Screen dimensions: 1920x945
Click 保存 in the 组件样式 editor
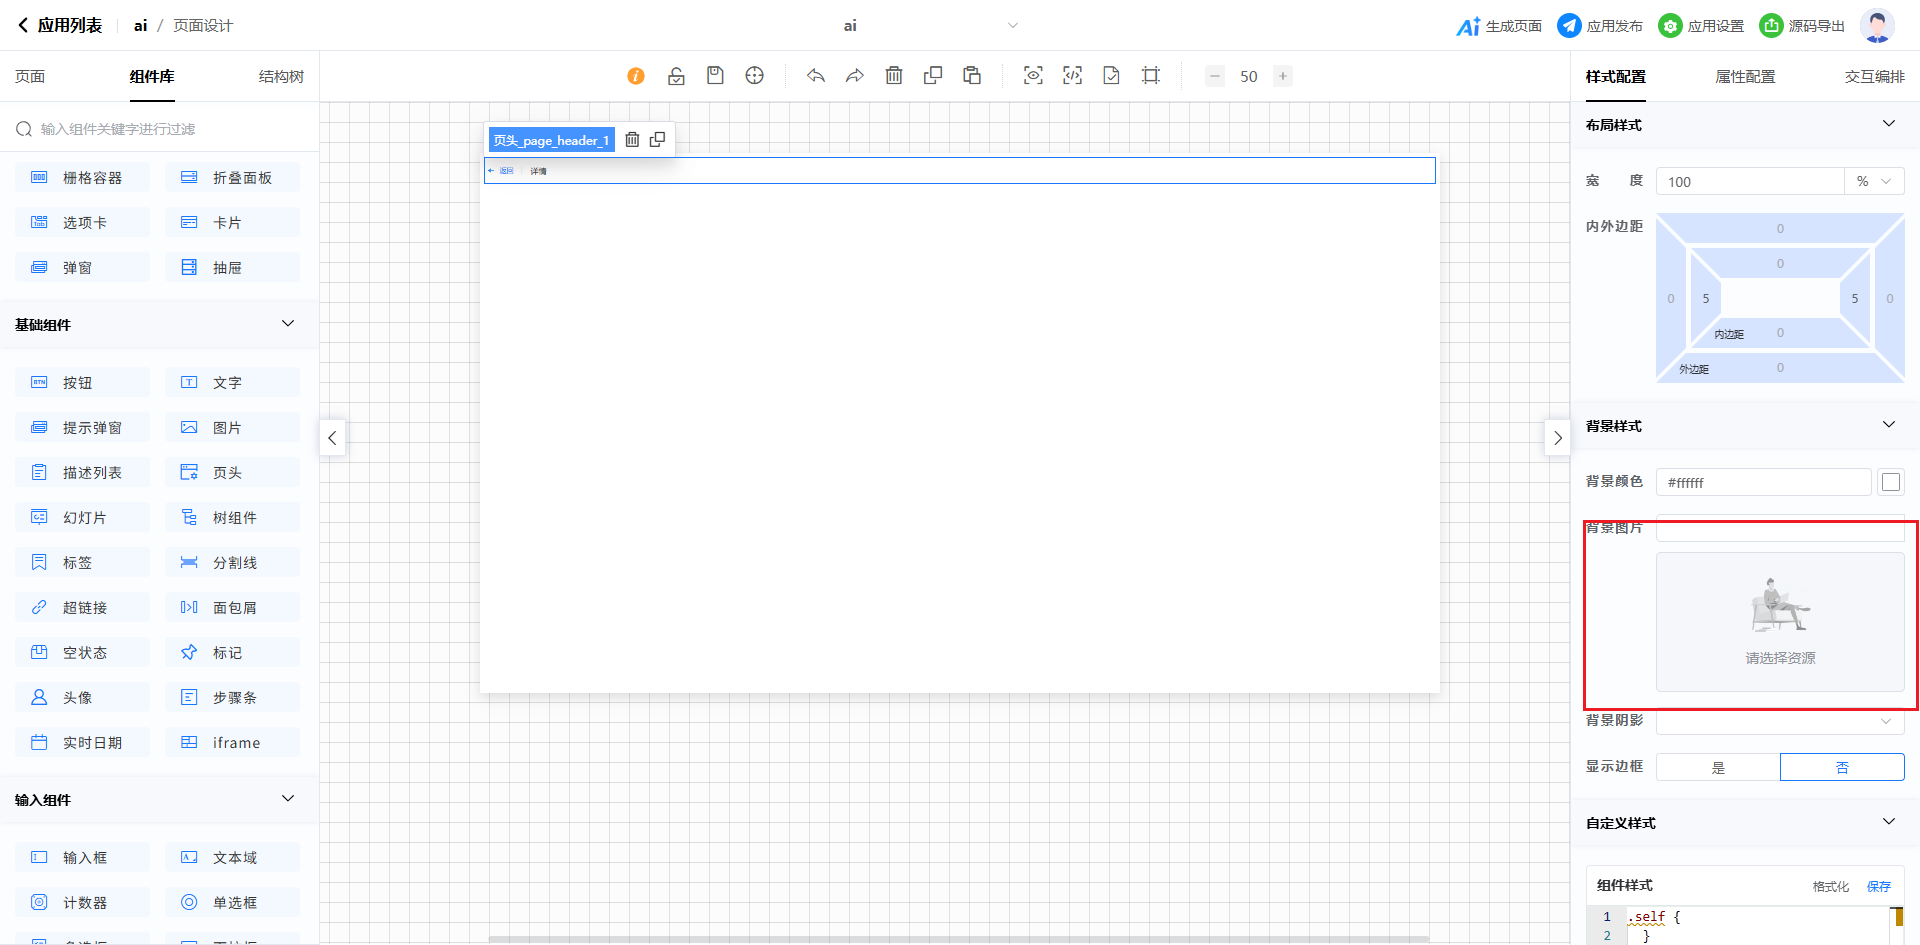click(1878, 886)
